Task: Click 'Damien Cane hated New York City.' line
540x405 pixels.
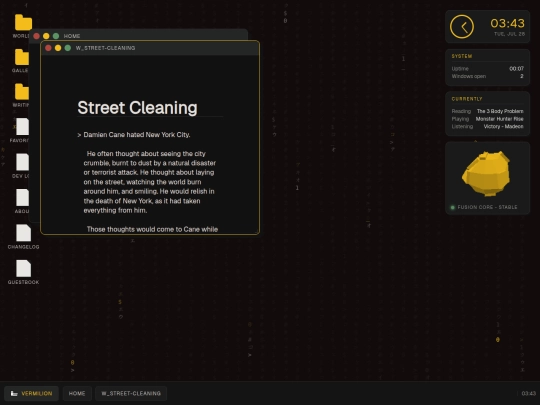Action: 137,135
